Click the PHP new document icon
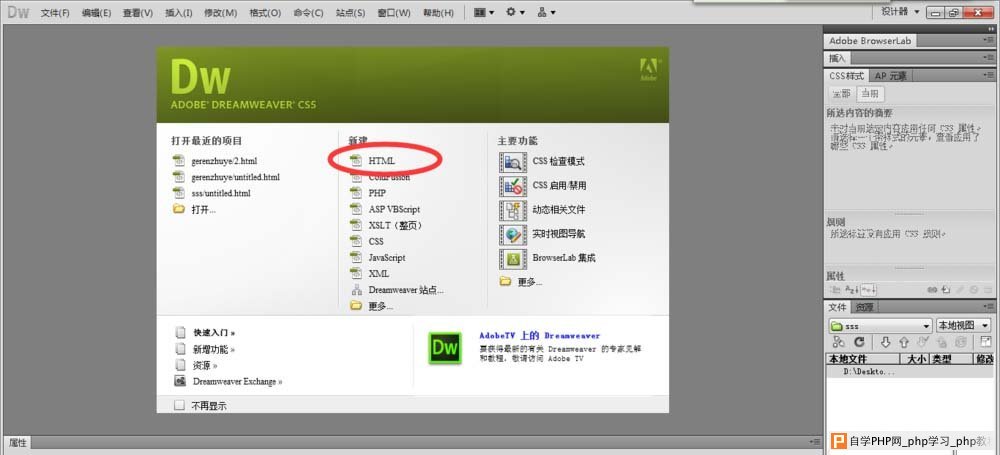The width and height of the screenshot is (1000, 455). click(x=356, y=193)
